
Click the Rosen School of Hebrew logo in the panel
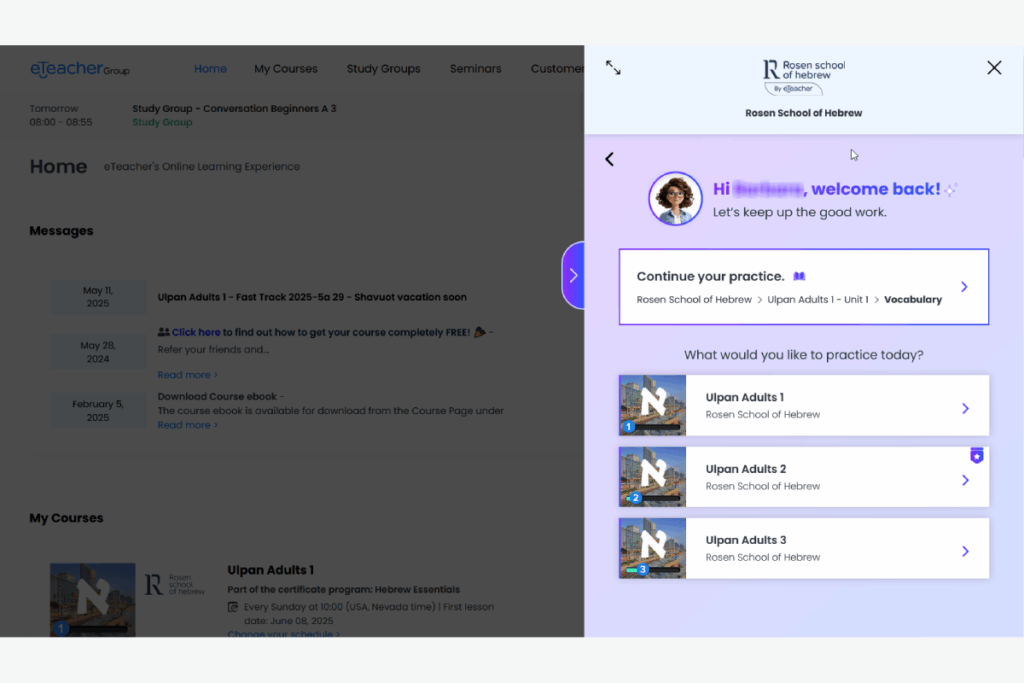pos(803,78)
